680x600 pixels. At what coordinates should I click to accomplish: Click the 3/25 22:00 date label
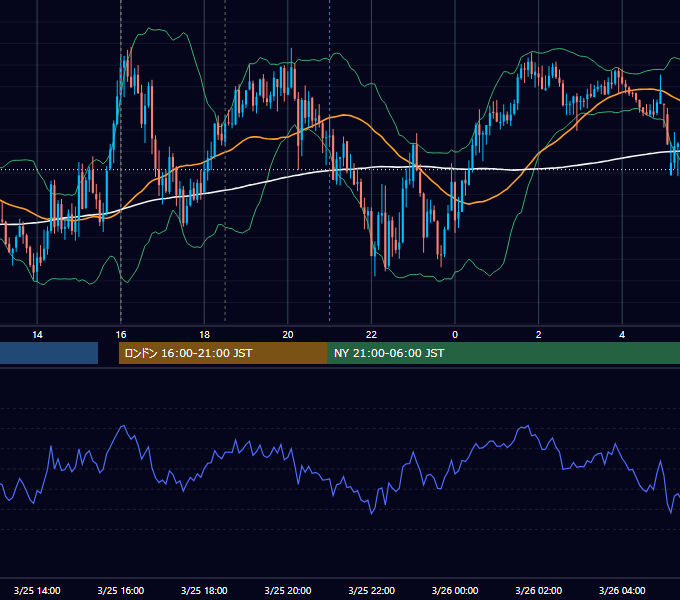[x=372, y=590]
